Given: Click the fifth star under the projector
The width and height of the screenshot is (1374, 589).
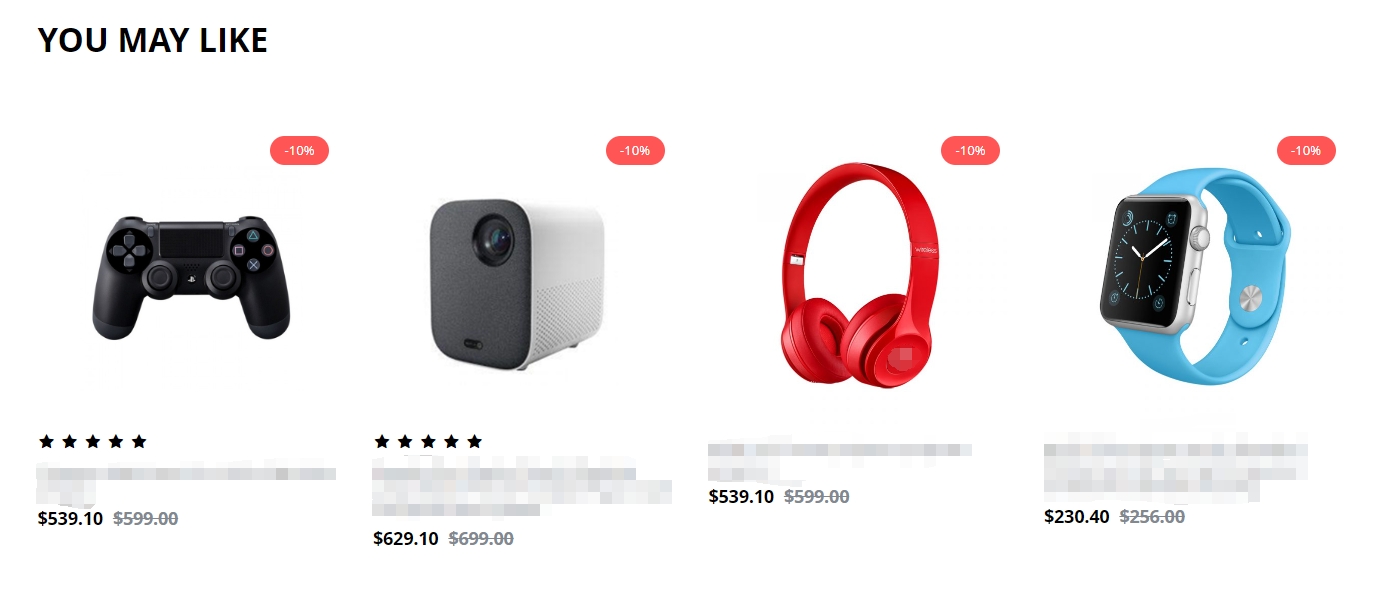Looking at the screenshot, I should click(x=475, y=441).
